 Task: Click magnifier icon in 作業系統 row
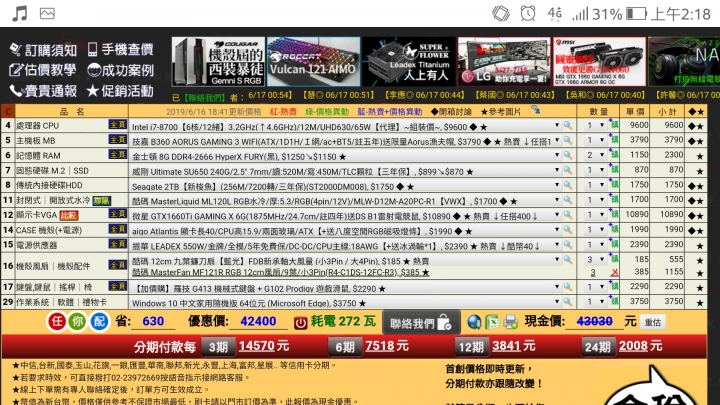(568, 302)
